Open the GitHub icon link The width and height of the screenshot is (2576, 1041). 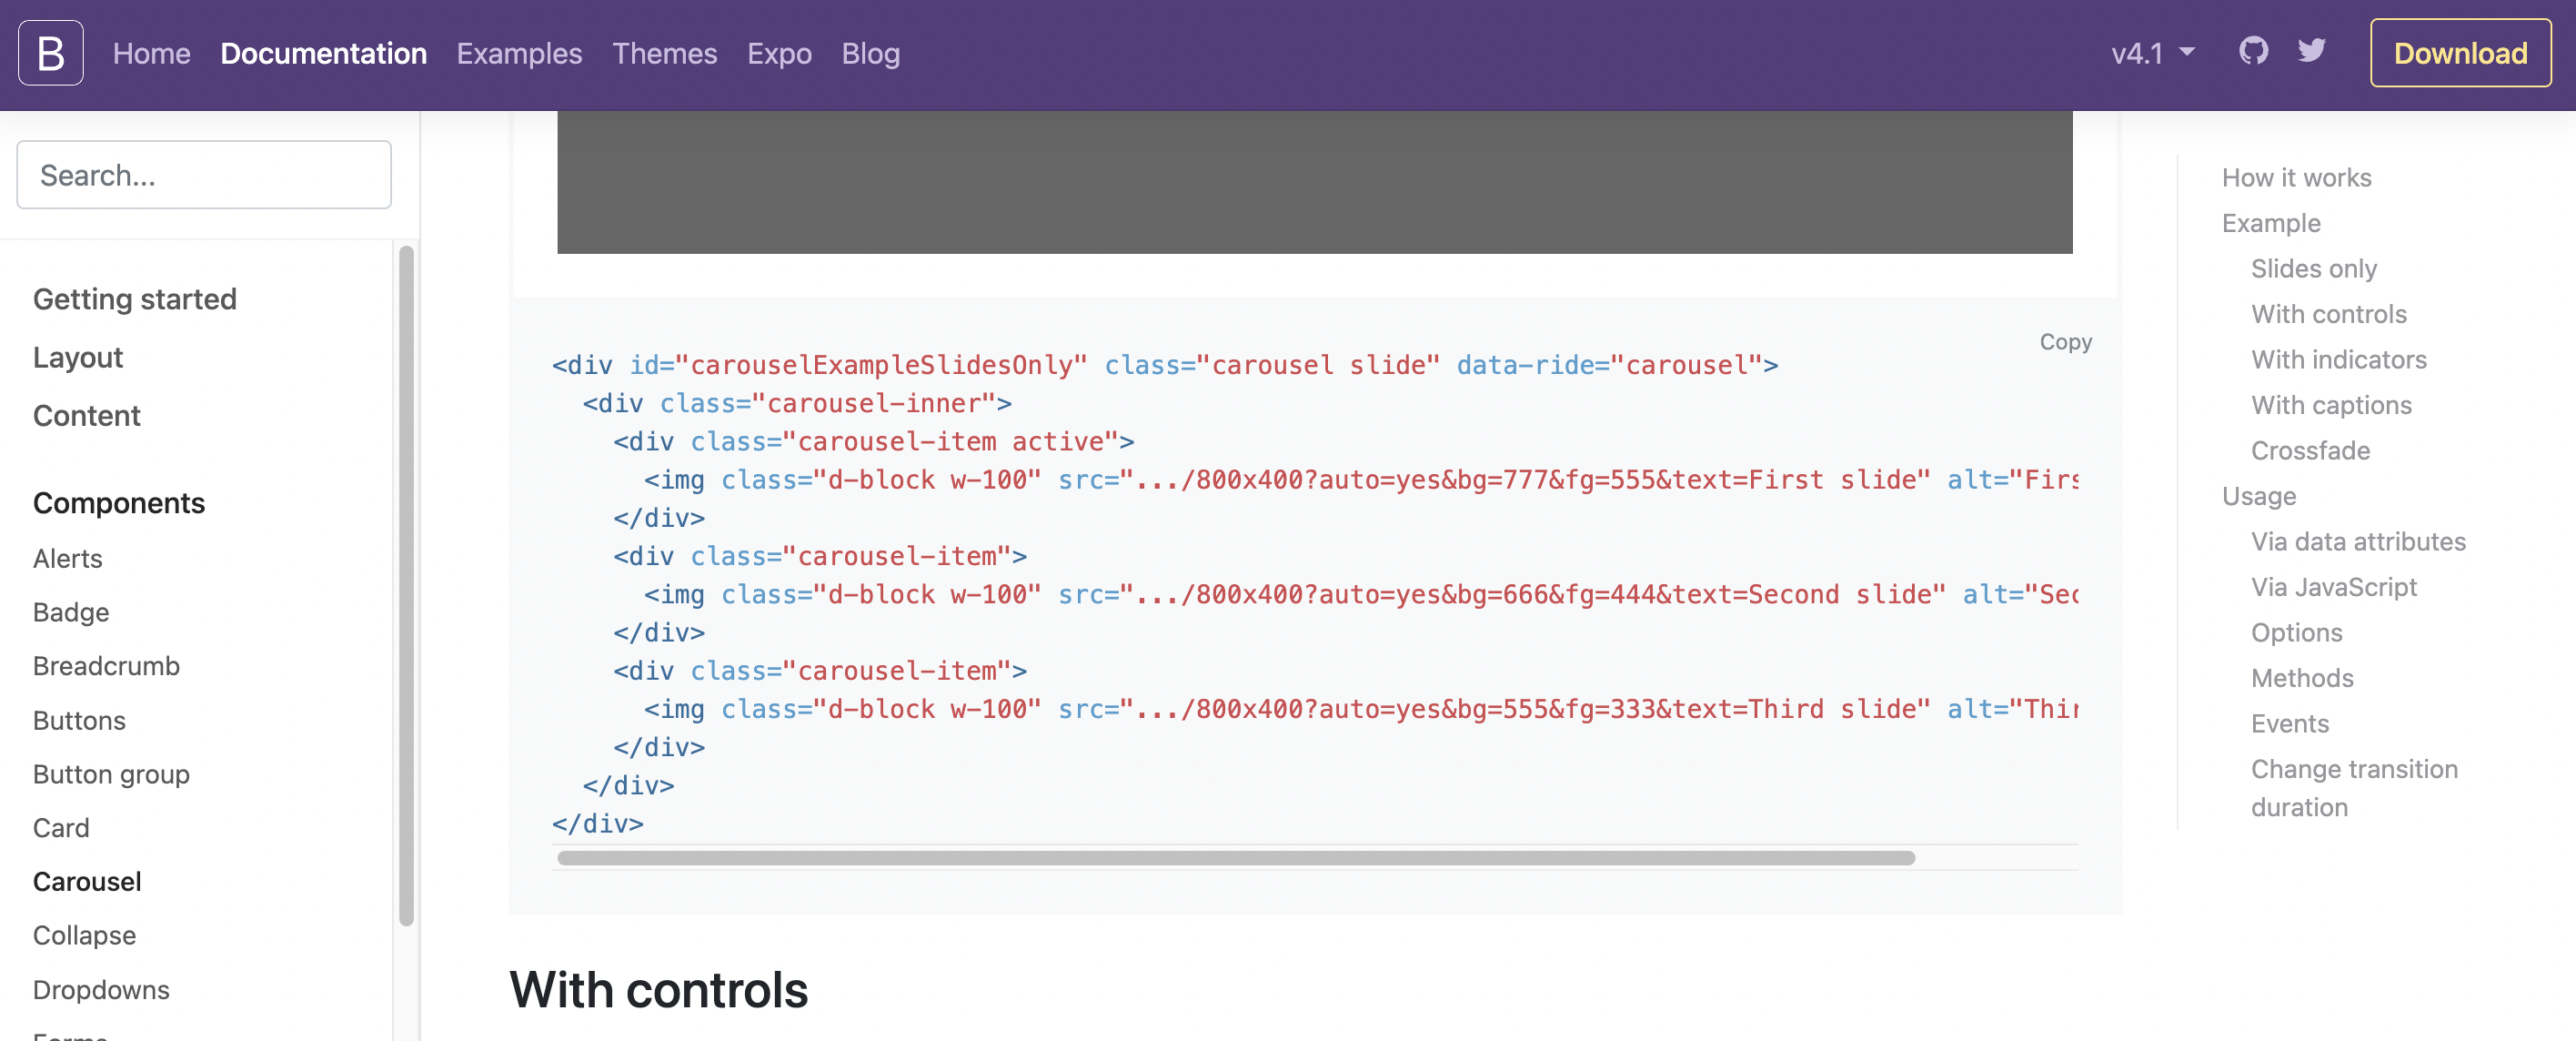[x=2253, y=51]
